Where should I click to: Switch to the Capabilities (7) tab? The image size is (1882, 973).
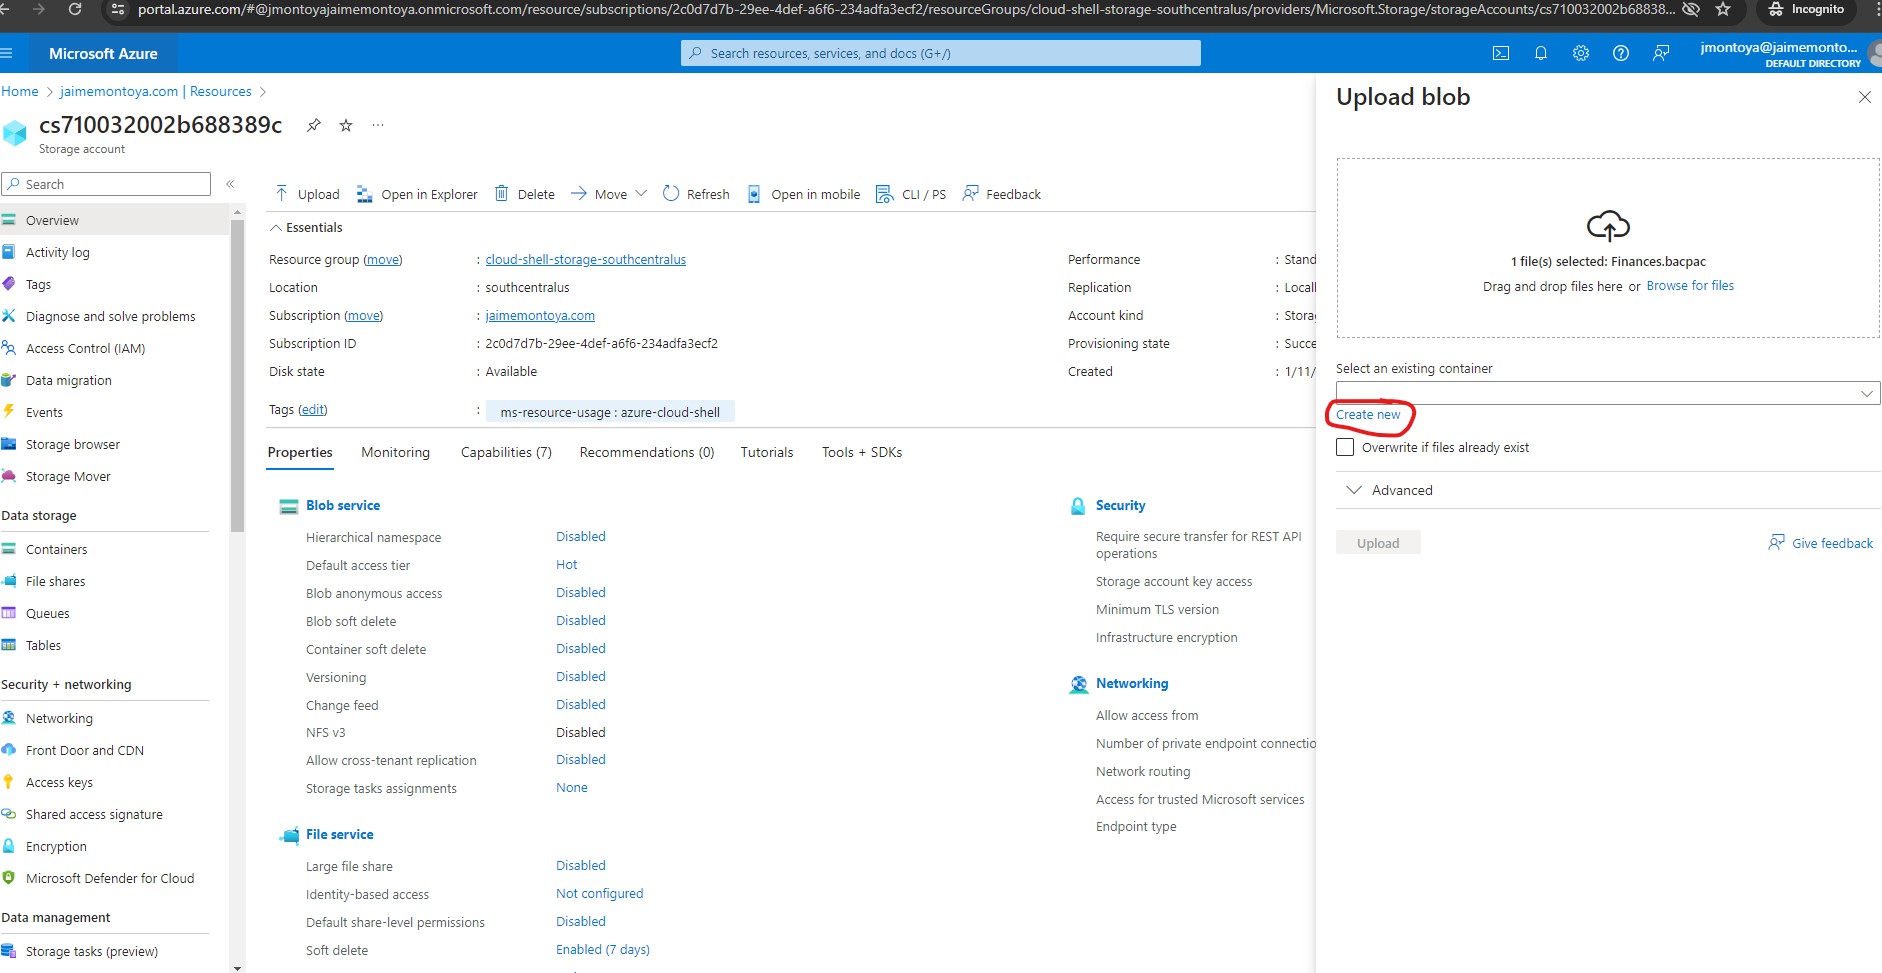pyautogui.click(x=506, y=452)
